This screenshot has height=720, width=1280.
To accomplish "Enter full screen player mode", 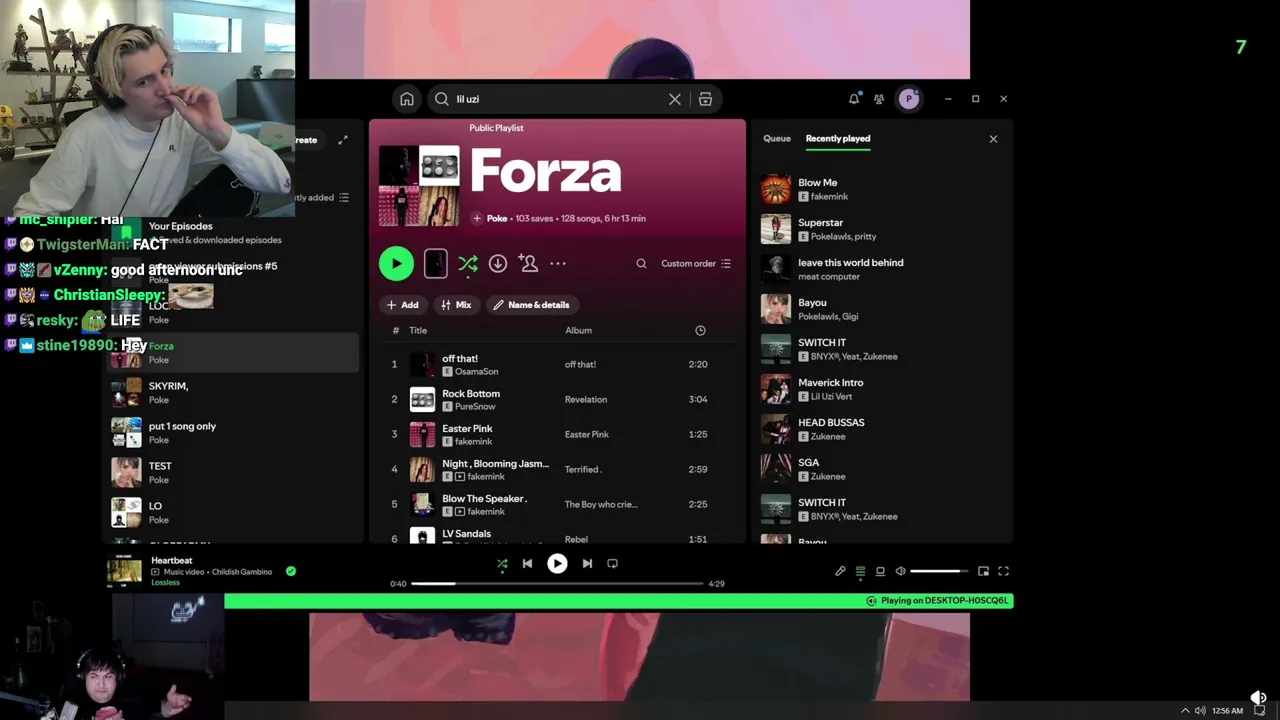I will click(x=1003, y=571).
